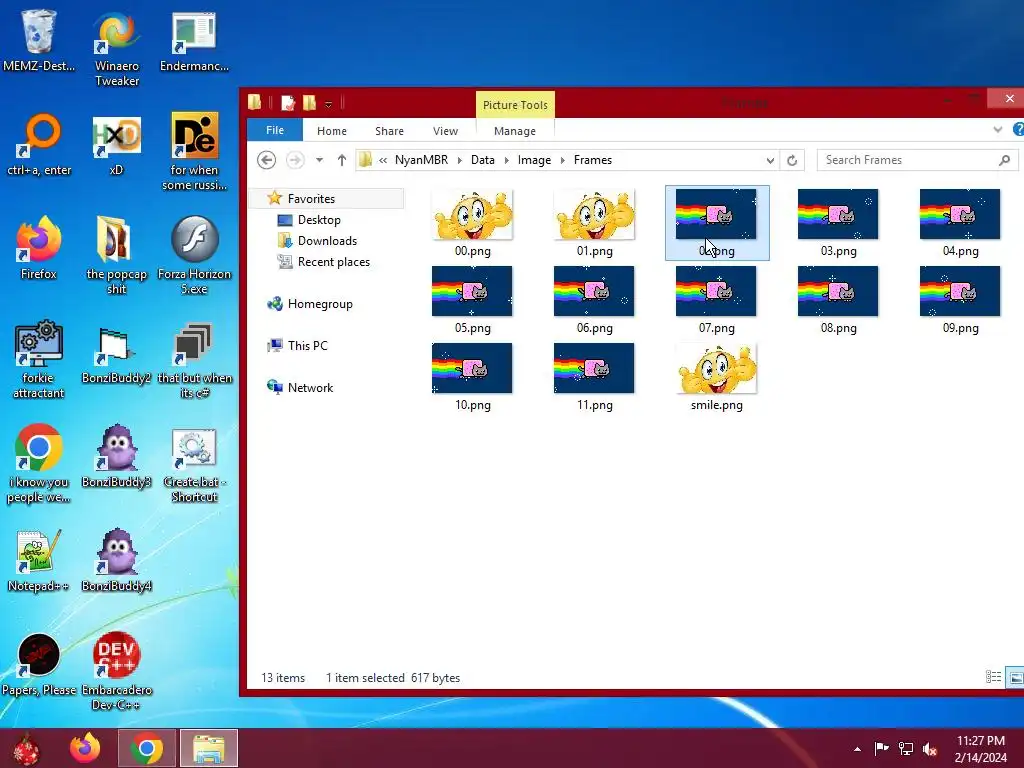The height and width of the screenshot is (768, 1024).
Task: Open Embarcadero Dev-C++ desktop shortcut
Action: pos(116,671)
